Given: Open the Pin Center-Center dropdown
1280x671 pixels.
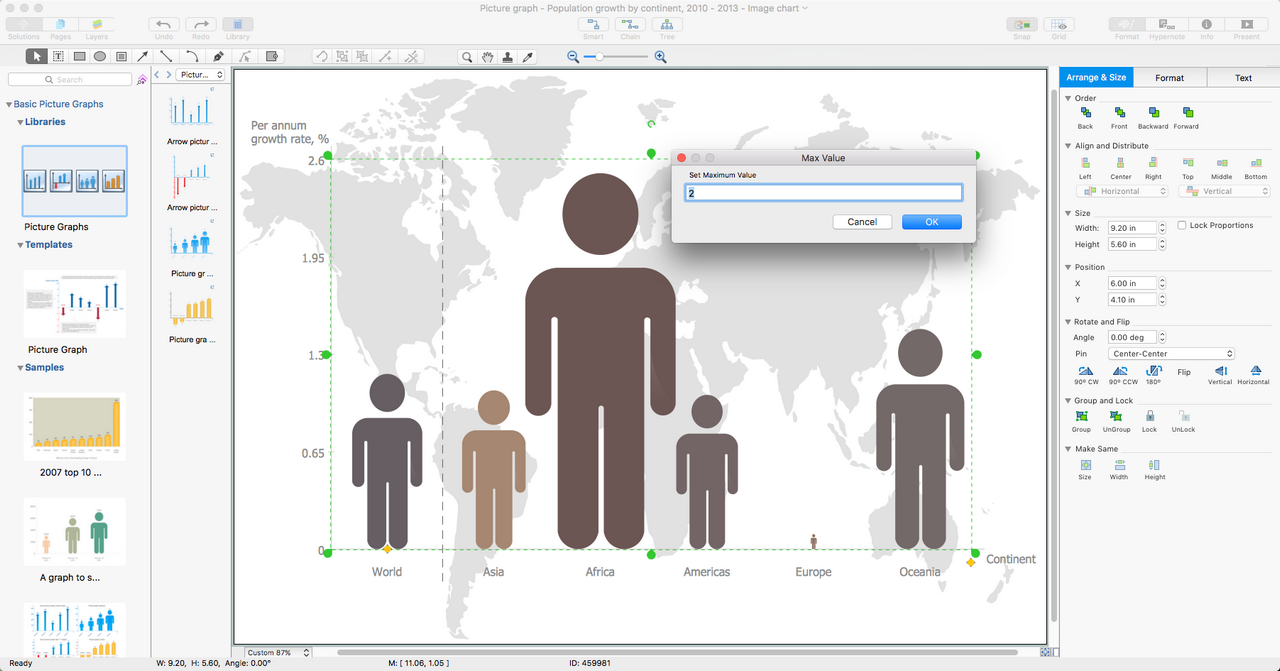Looking at the screenshot, I should pos(1171,354).
